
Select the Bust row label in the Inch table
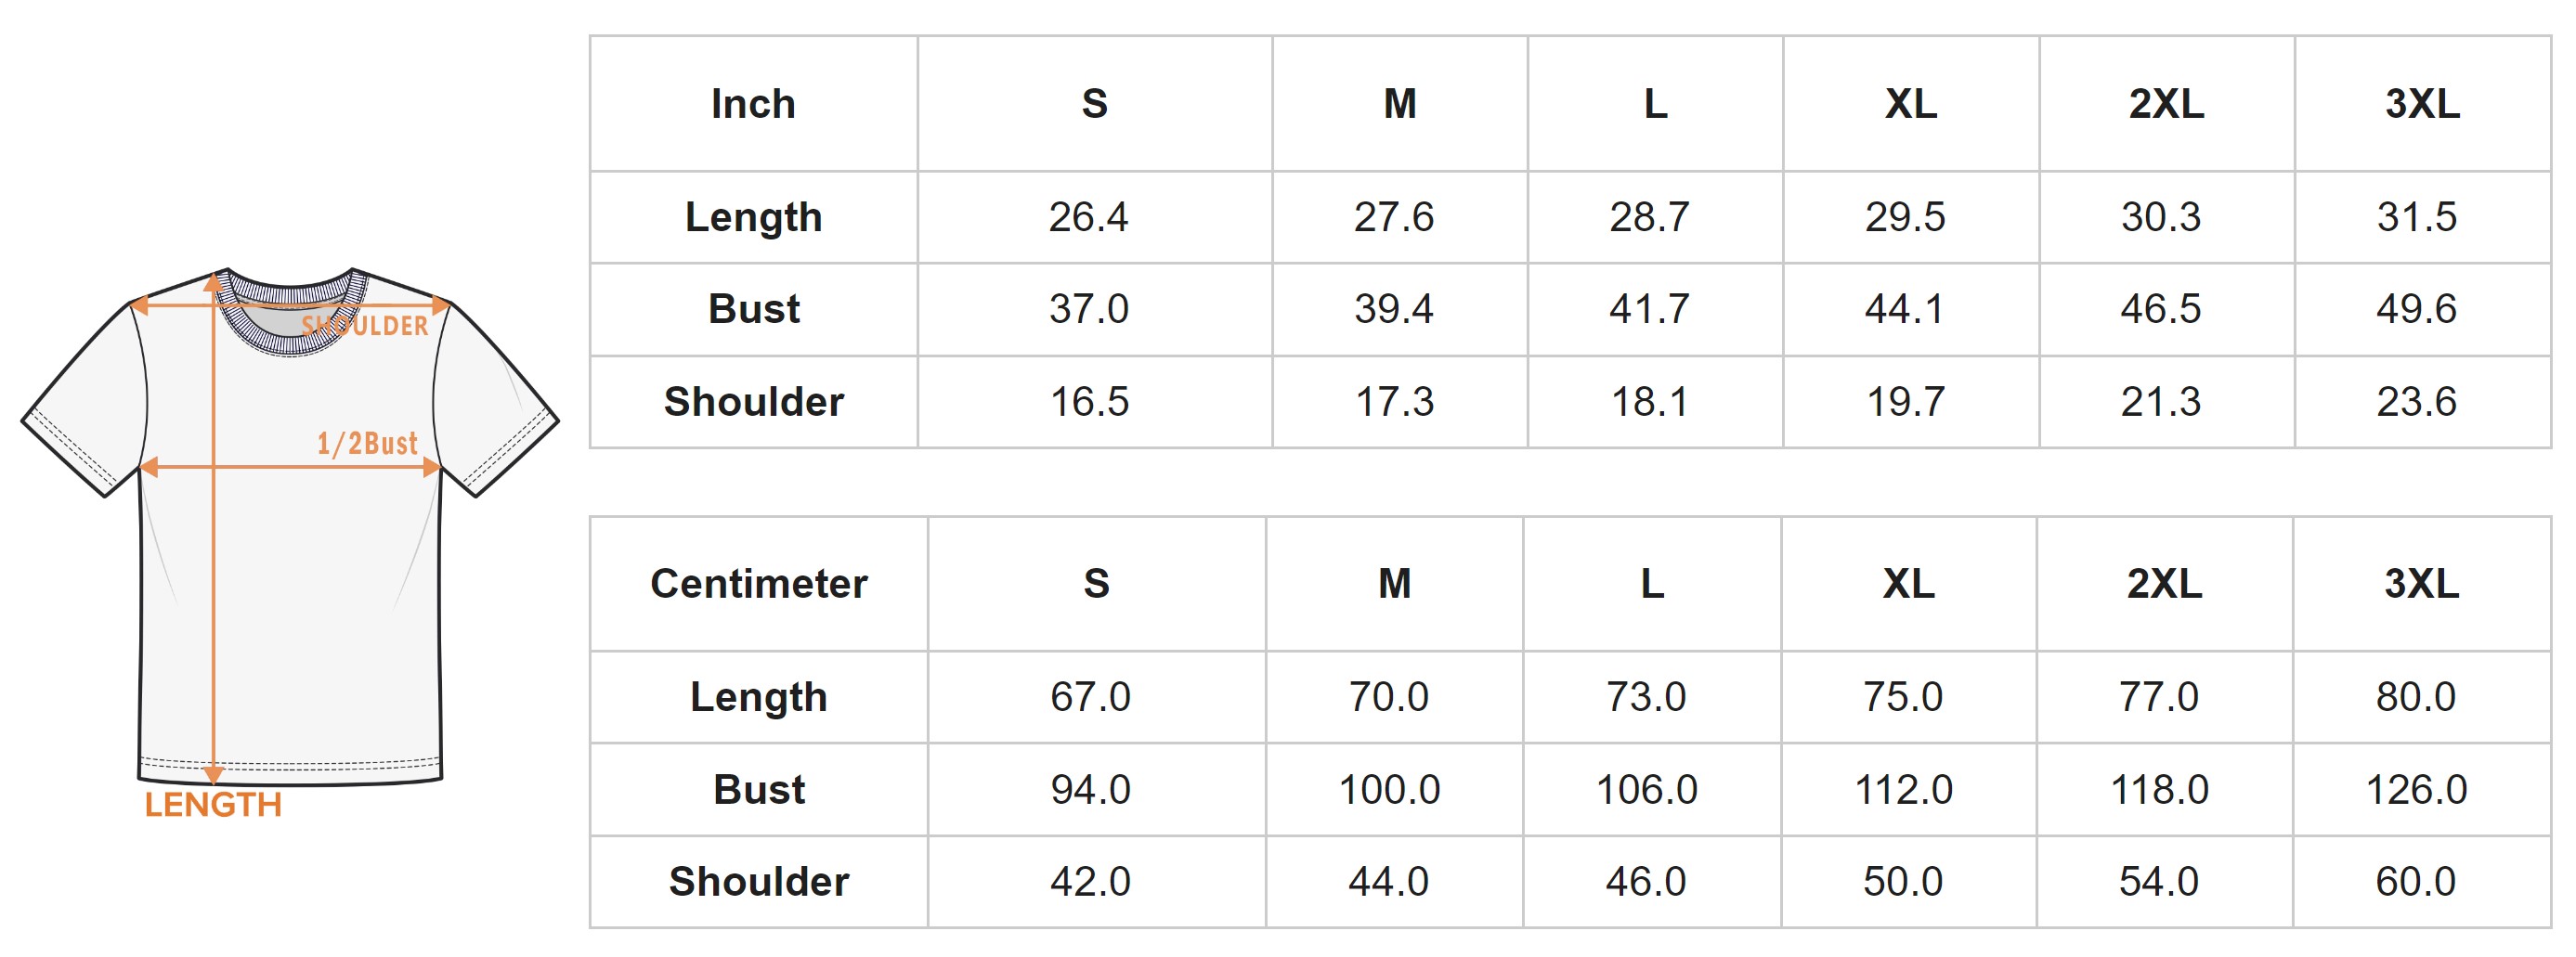[x=753, y=309]
